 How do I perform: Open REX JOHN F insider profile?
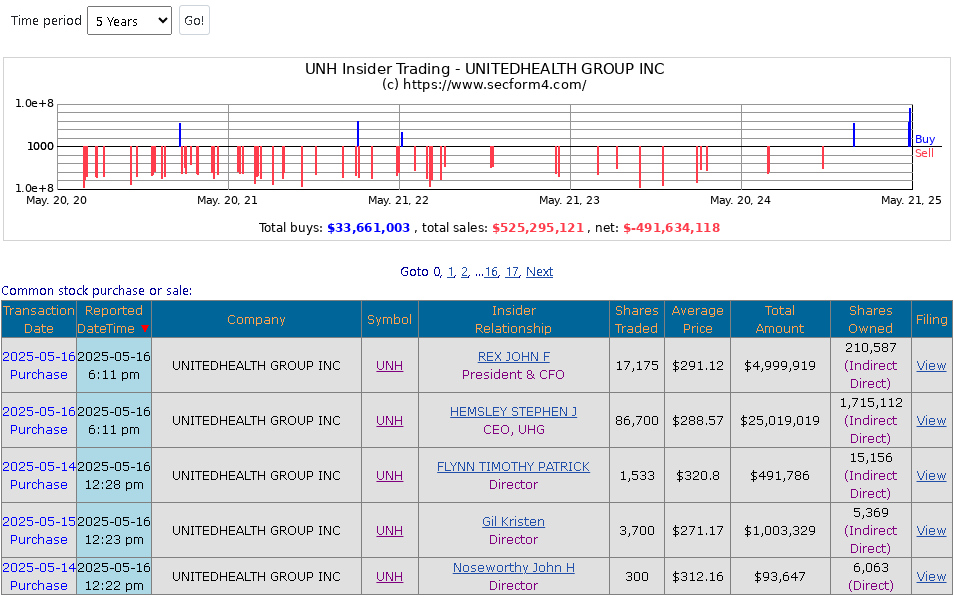(514, 356)
